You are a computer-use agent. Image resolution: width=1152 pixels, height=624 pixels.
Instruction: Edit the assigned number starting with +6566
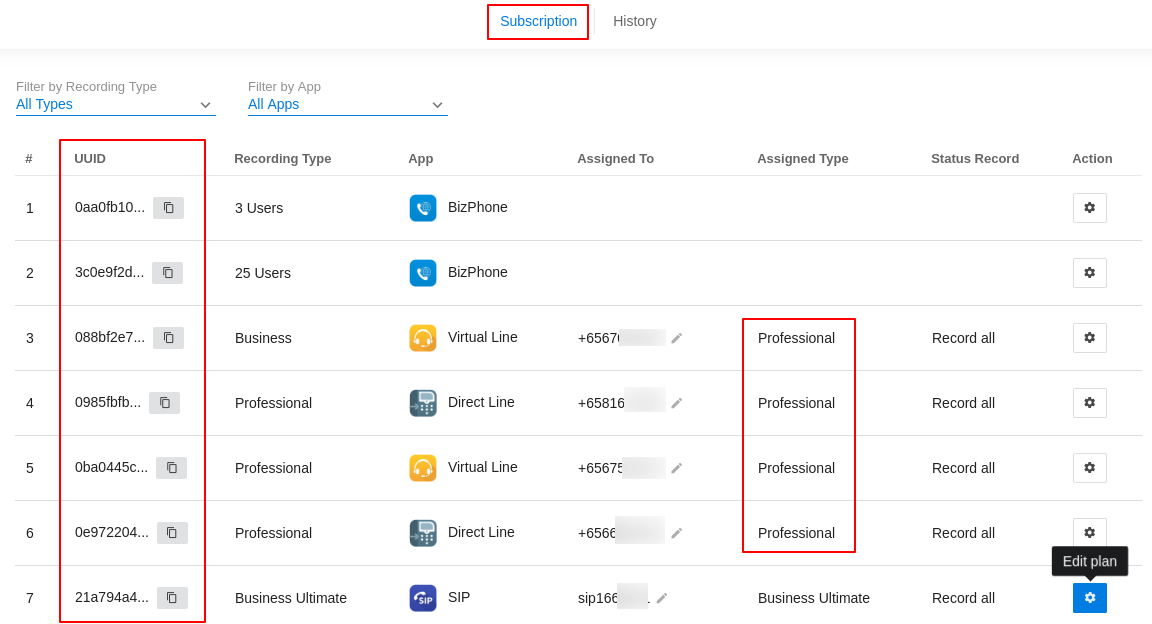pos(677,533)
